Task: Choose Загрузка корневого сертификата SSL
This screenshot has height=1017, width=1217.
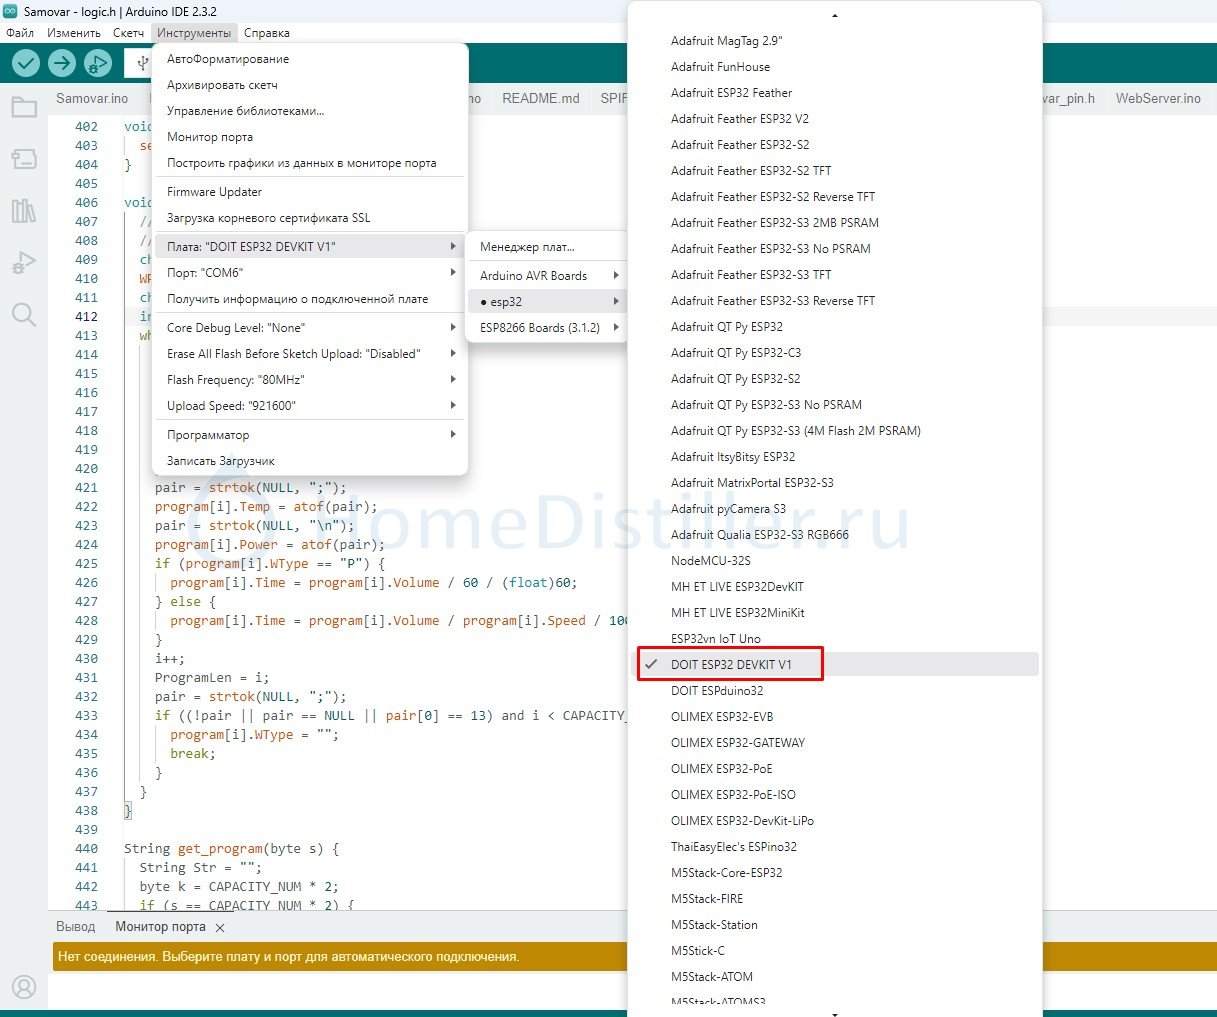Action: click(x=310, y=218)
